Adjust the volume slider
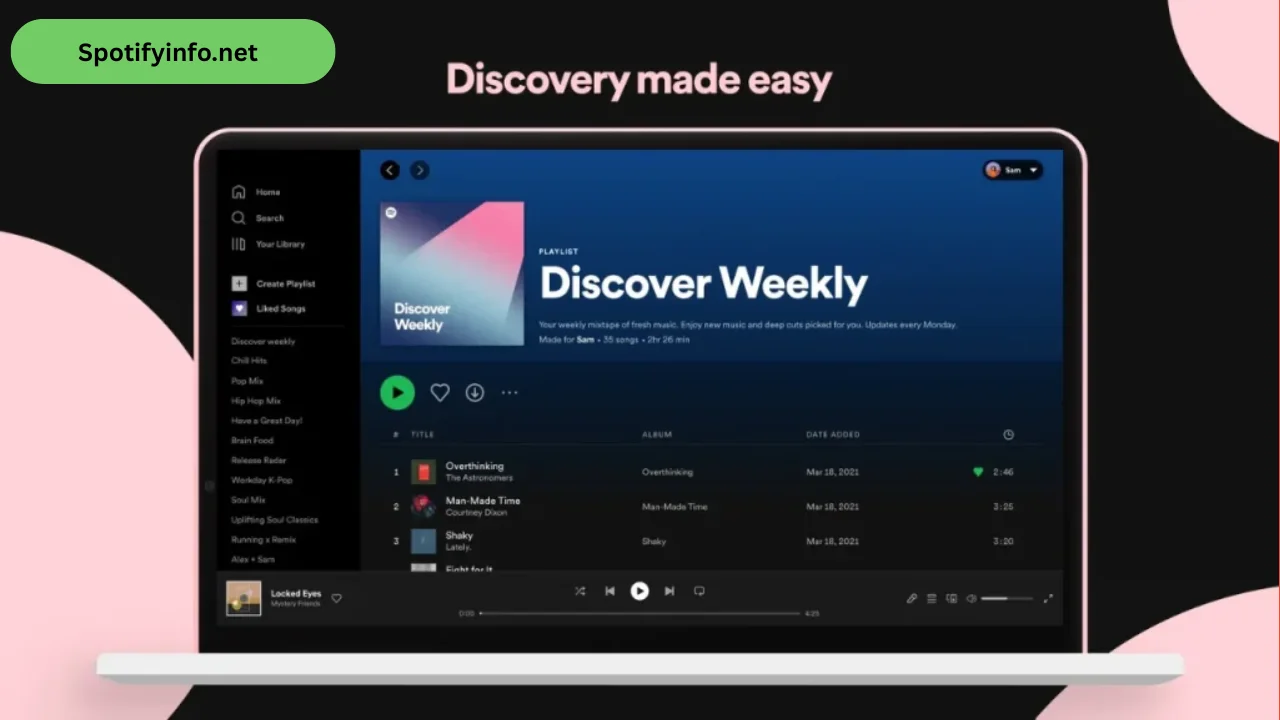 (x=1007, y=598)
